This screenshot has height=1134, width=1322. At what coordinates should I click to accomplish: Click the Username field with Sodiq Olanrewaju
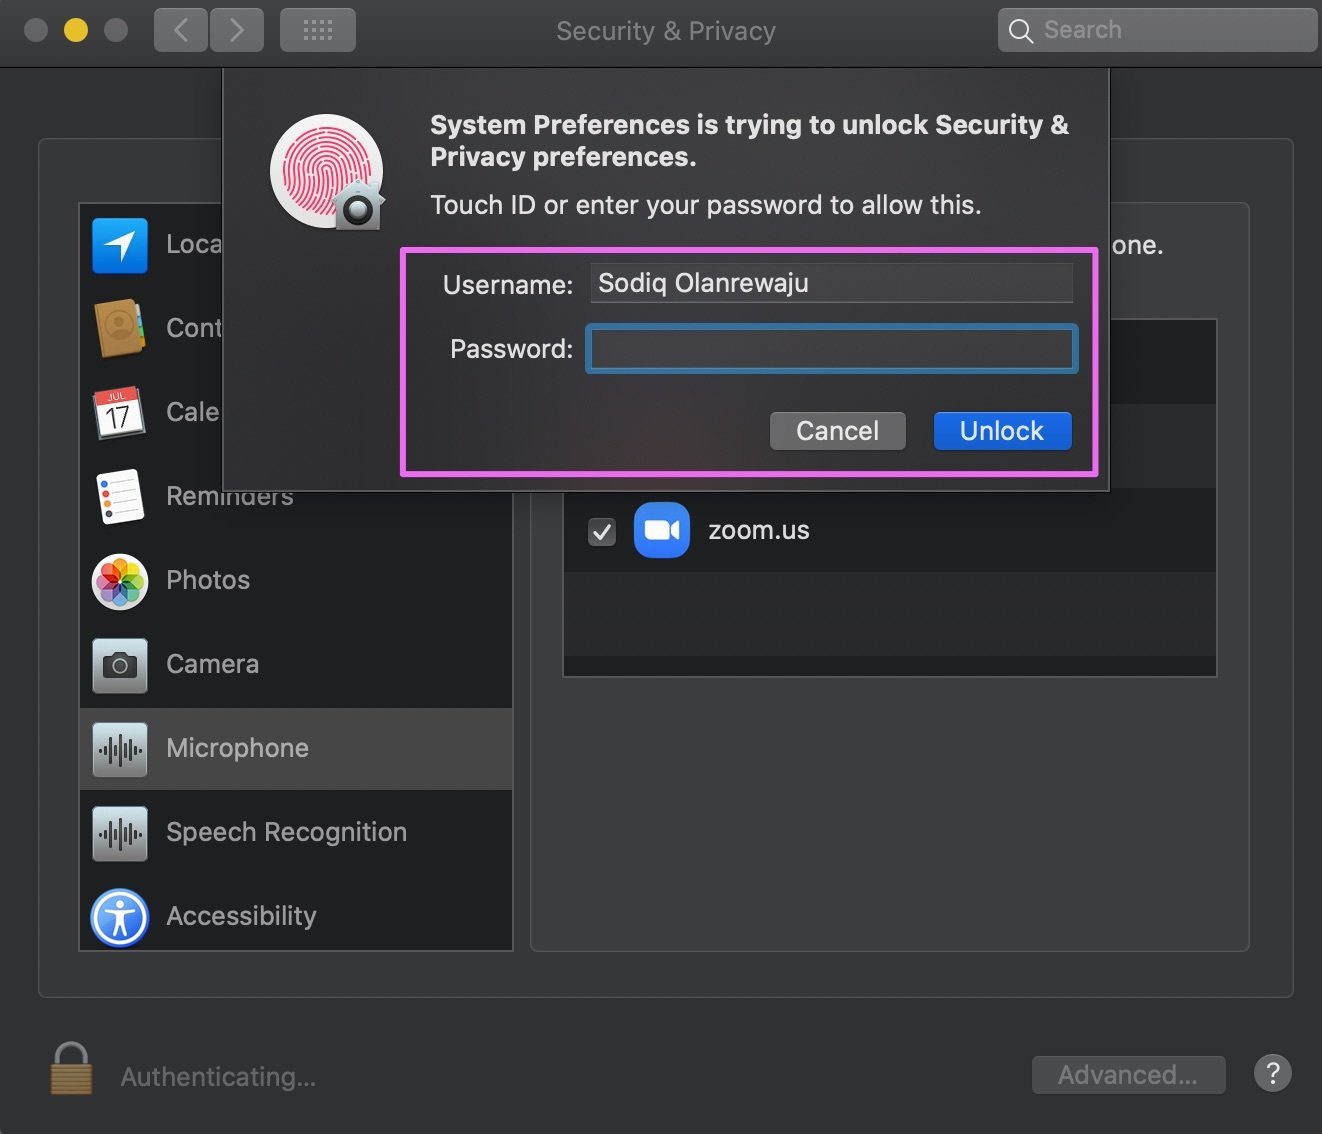(832, 283)
